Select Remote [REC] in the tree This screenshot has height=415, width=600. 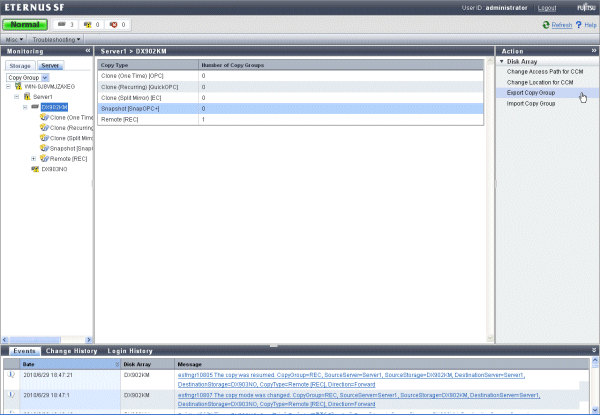coord(68,159)
